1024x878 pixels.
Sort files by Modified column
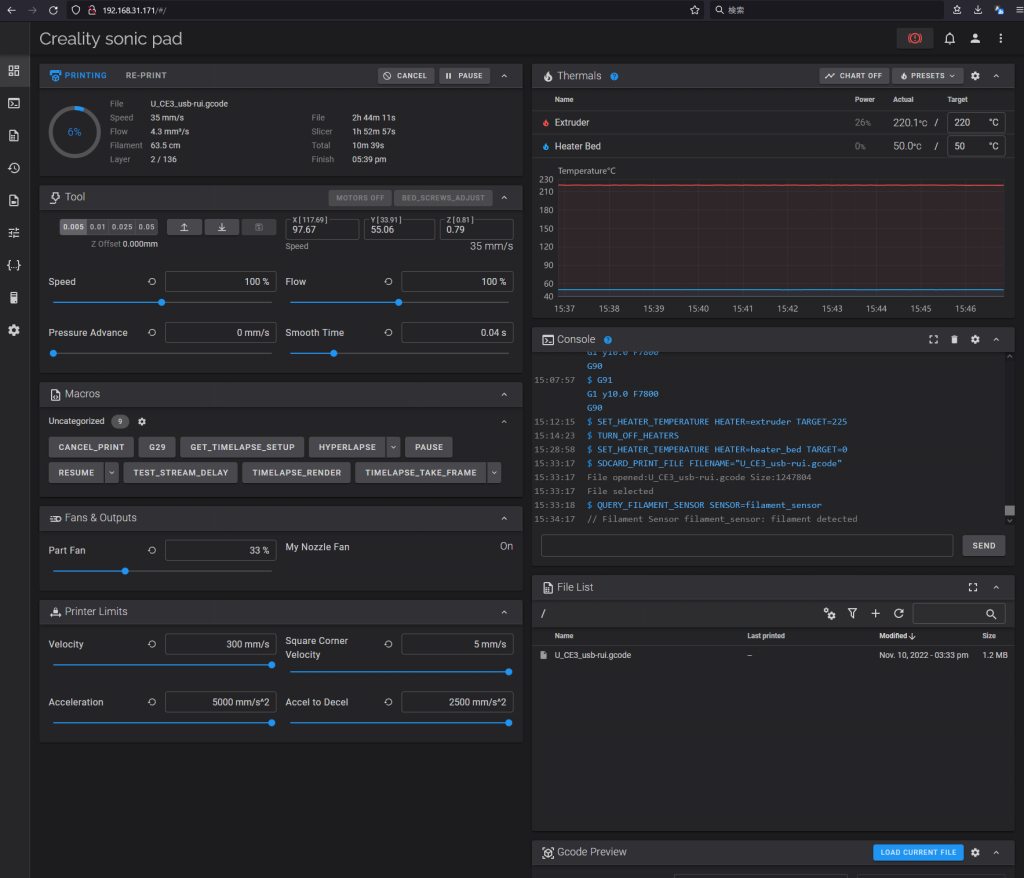[897, 636]
